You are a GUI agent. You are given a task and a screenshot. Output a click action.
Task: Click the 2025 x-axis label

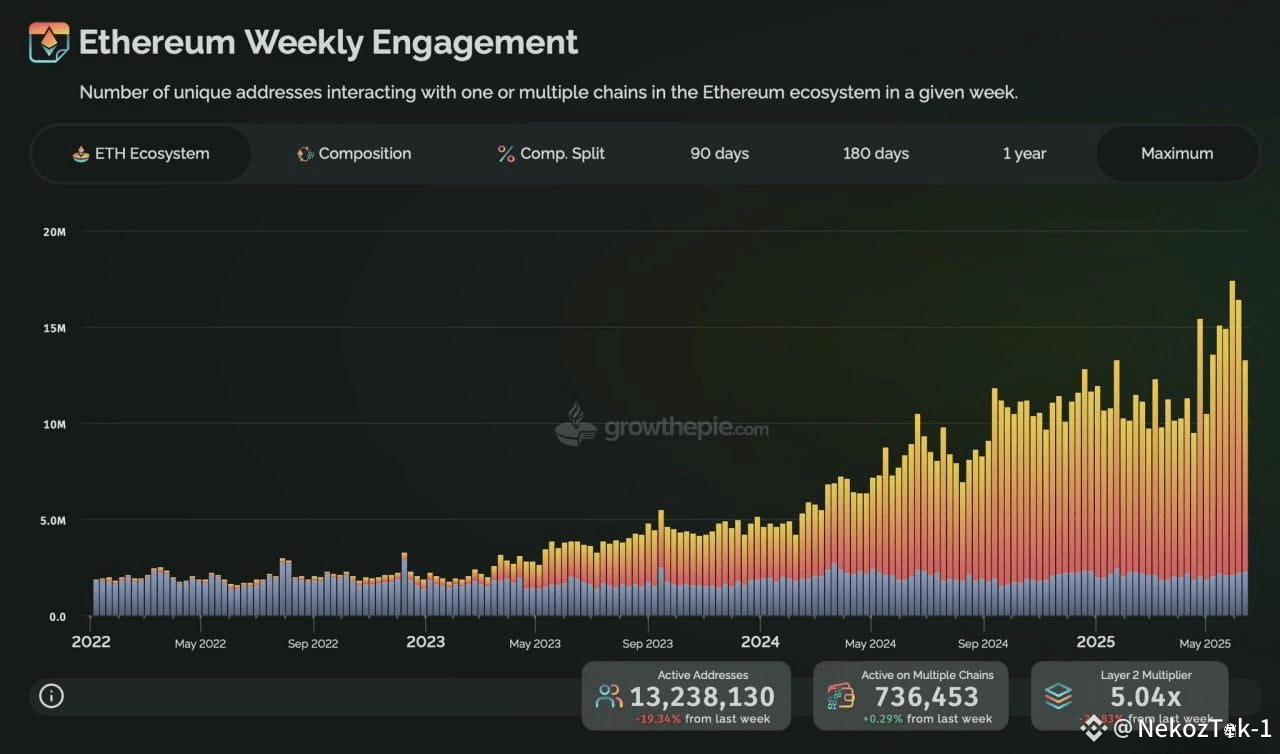click(x=1095, y=642)
